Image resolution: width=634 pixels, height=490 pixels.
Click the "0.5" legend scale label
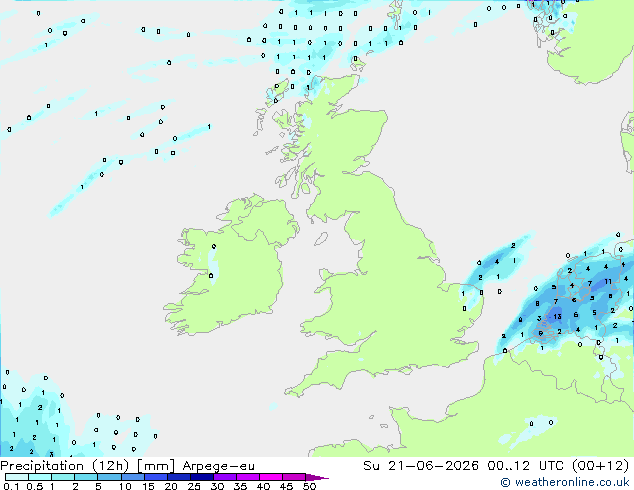pos(34,486)
